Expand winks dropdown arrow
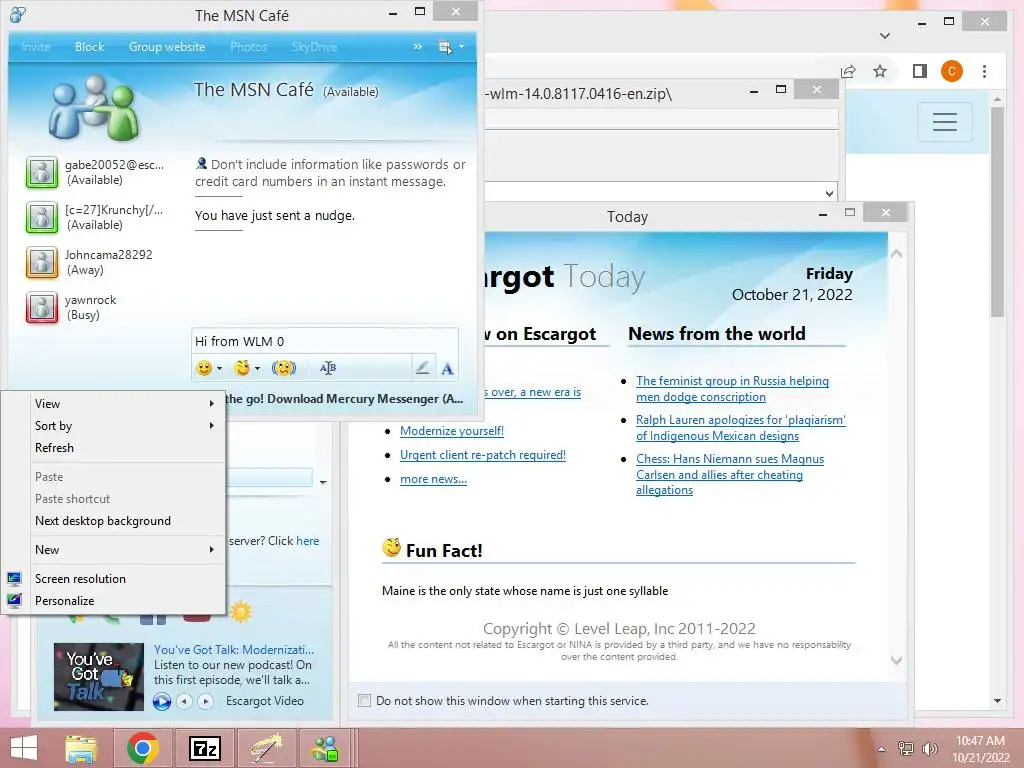The image size is (1024, 768). 257,368
